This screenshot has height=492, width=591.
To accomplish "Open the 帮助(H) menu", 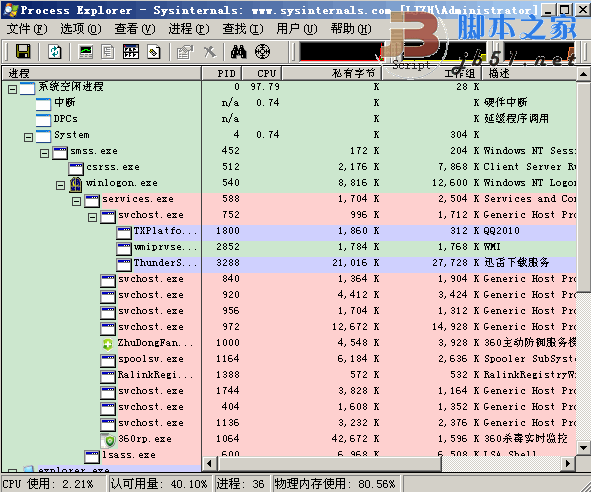I will click(x=351, y=29).
